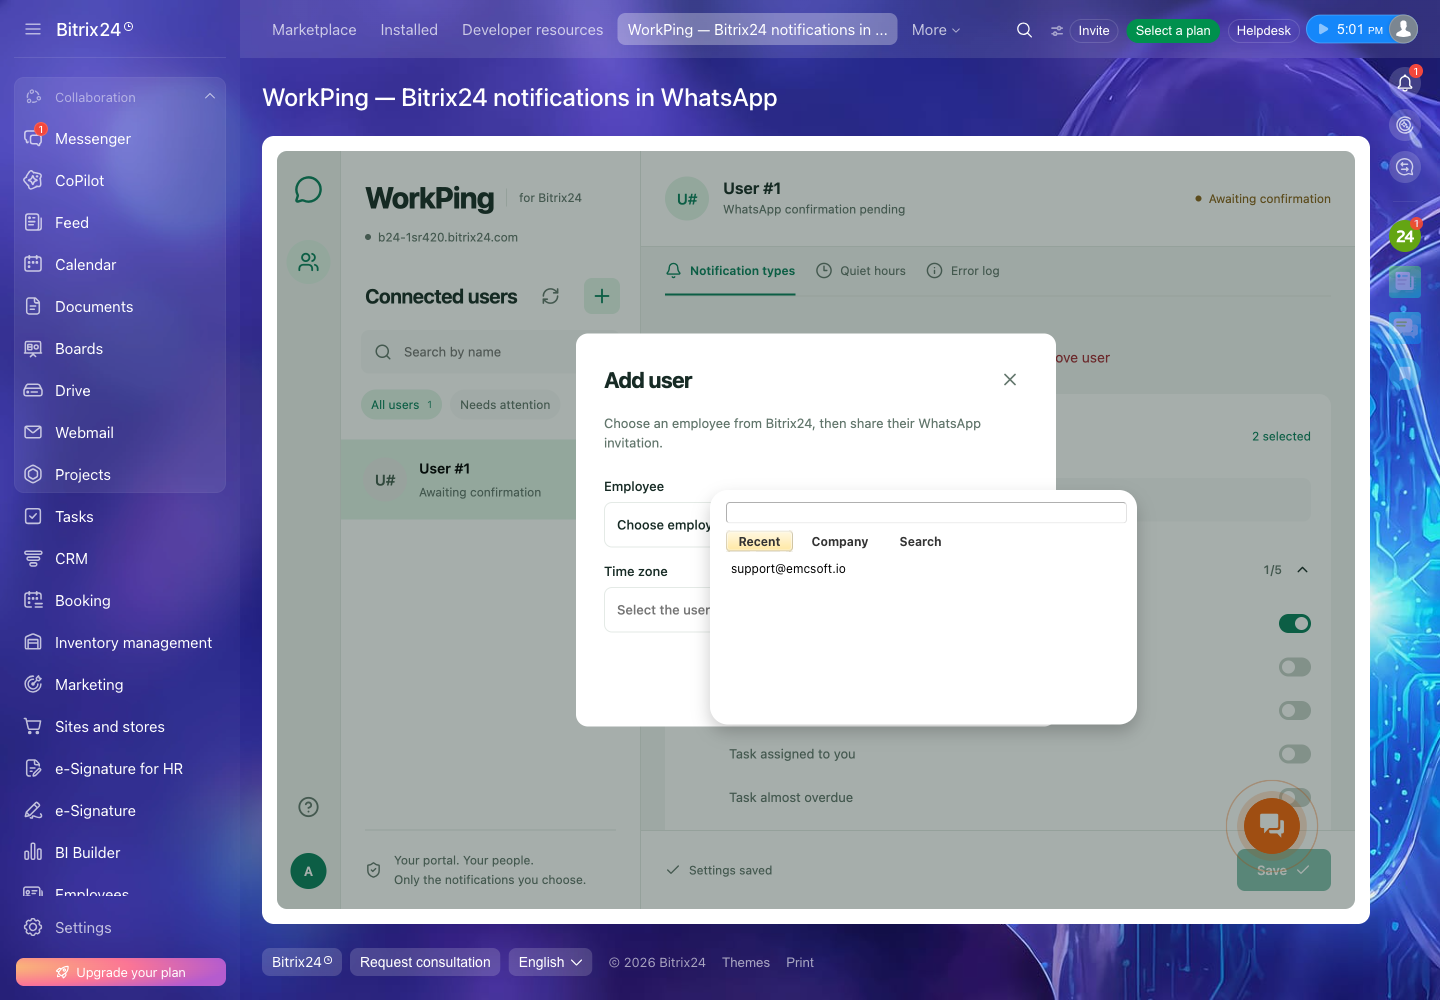Open the notifications bell

[x=1405, y=83]
